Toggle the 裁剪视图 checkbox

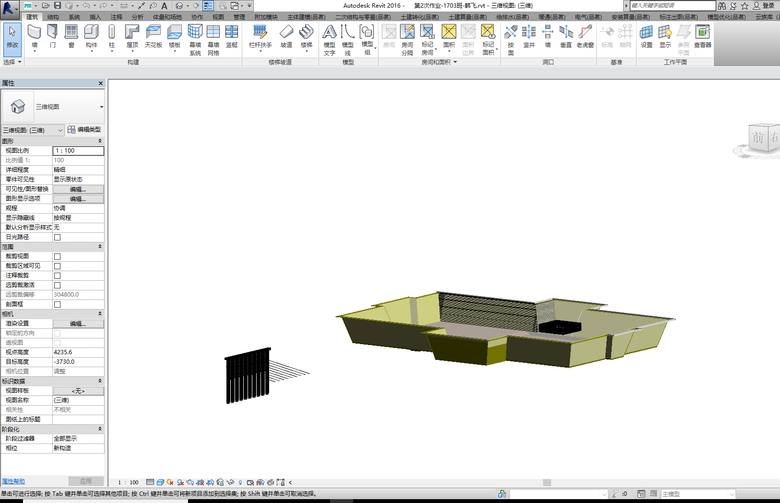pyautogui.click(x=57, y=256)
